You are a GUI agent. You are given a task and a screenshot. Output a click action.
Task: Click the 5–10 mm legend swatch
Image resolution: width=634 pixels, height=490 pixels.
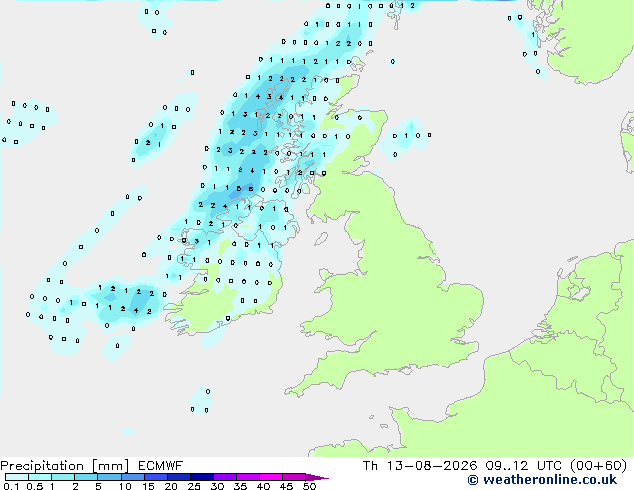(x=109, y=477)
